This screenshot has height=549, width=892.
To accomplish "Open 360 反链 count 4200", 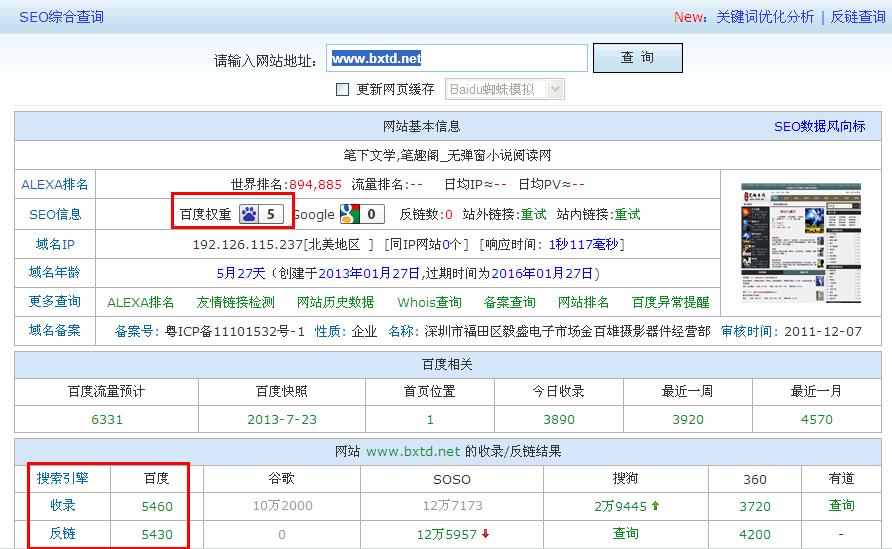I will [x=755, y=535].
